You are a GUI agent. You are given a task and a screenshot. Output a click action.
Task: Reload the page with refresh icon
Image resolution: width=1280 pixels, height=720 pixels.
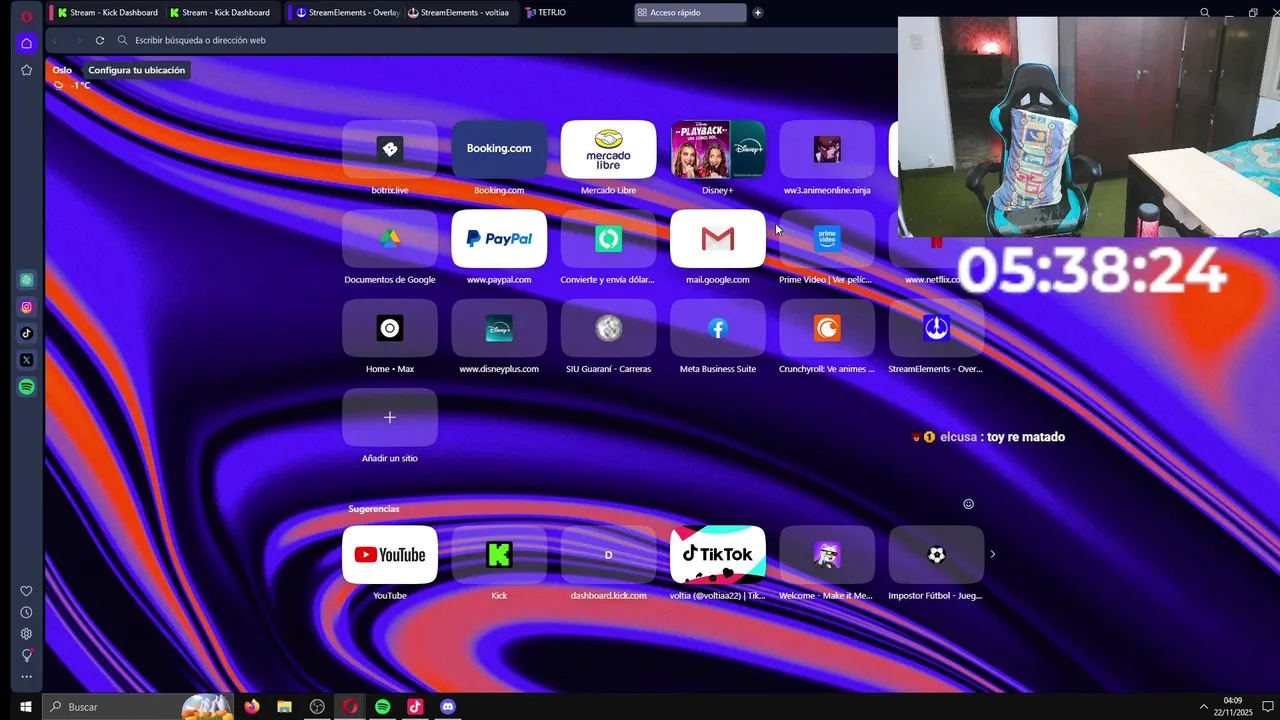100,40
